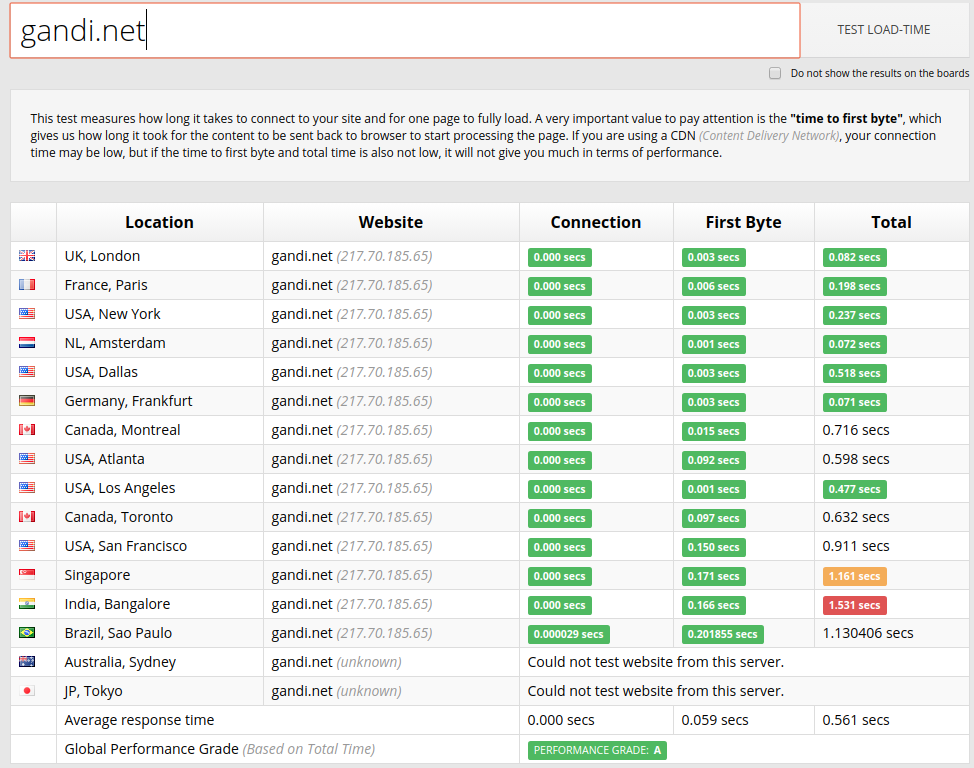Viewport: 974px width, 768px height.
Task: Select the PERFORMANCE GRADE: A badge
Action: click(597, 750)
